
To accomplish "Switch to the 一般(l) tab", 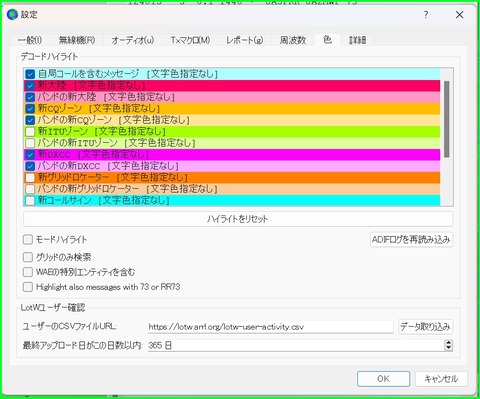I will (x=30, y=40).
